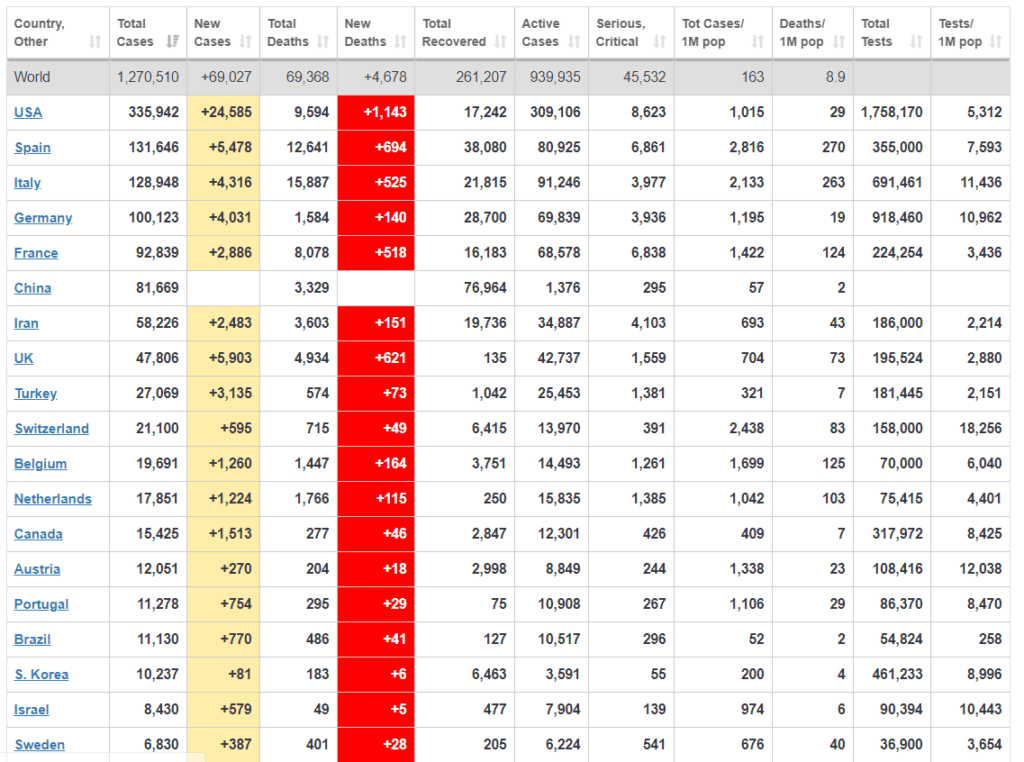Click the Total Deaths header label

point(288,33)
